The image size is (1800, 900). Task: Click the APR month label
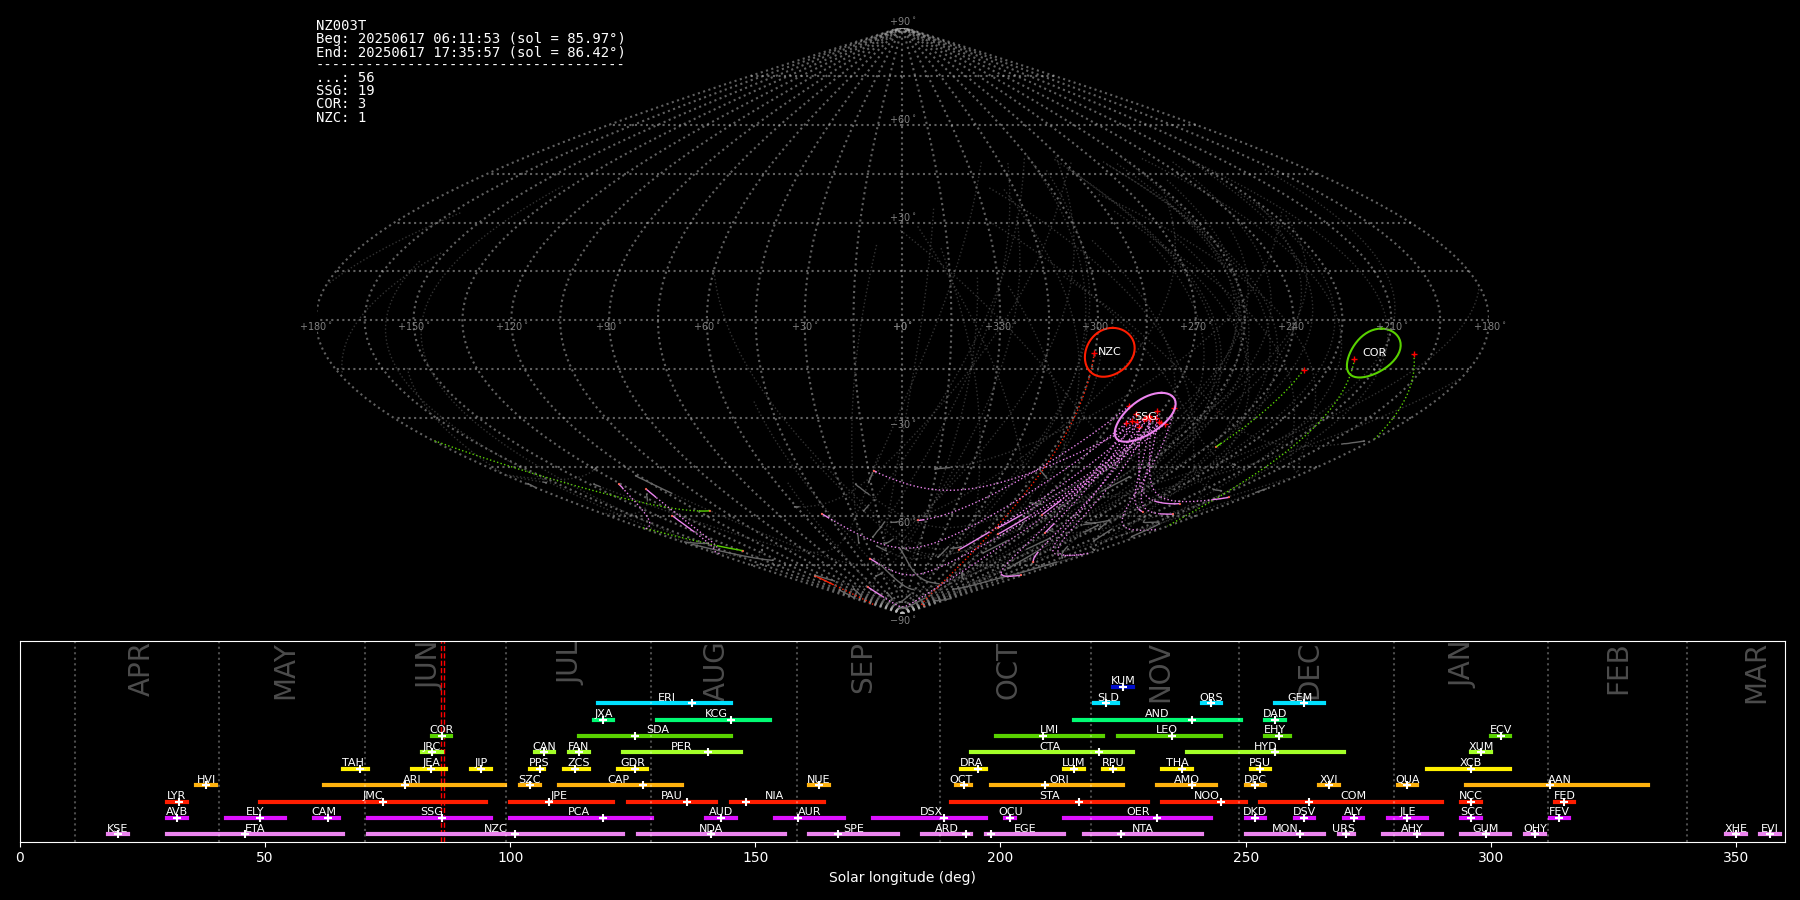[x=139, y=670]
